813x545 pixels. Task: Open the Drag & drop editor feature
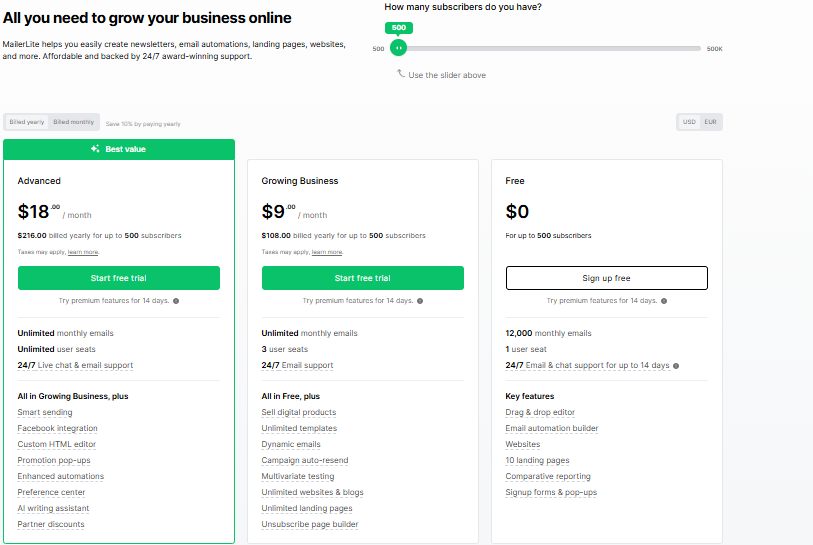tap(540, 412)
